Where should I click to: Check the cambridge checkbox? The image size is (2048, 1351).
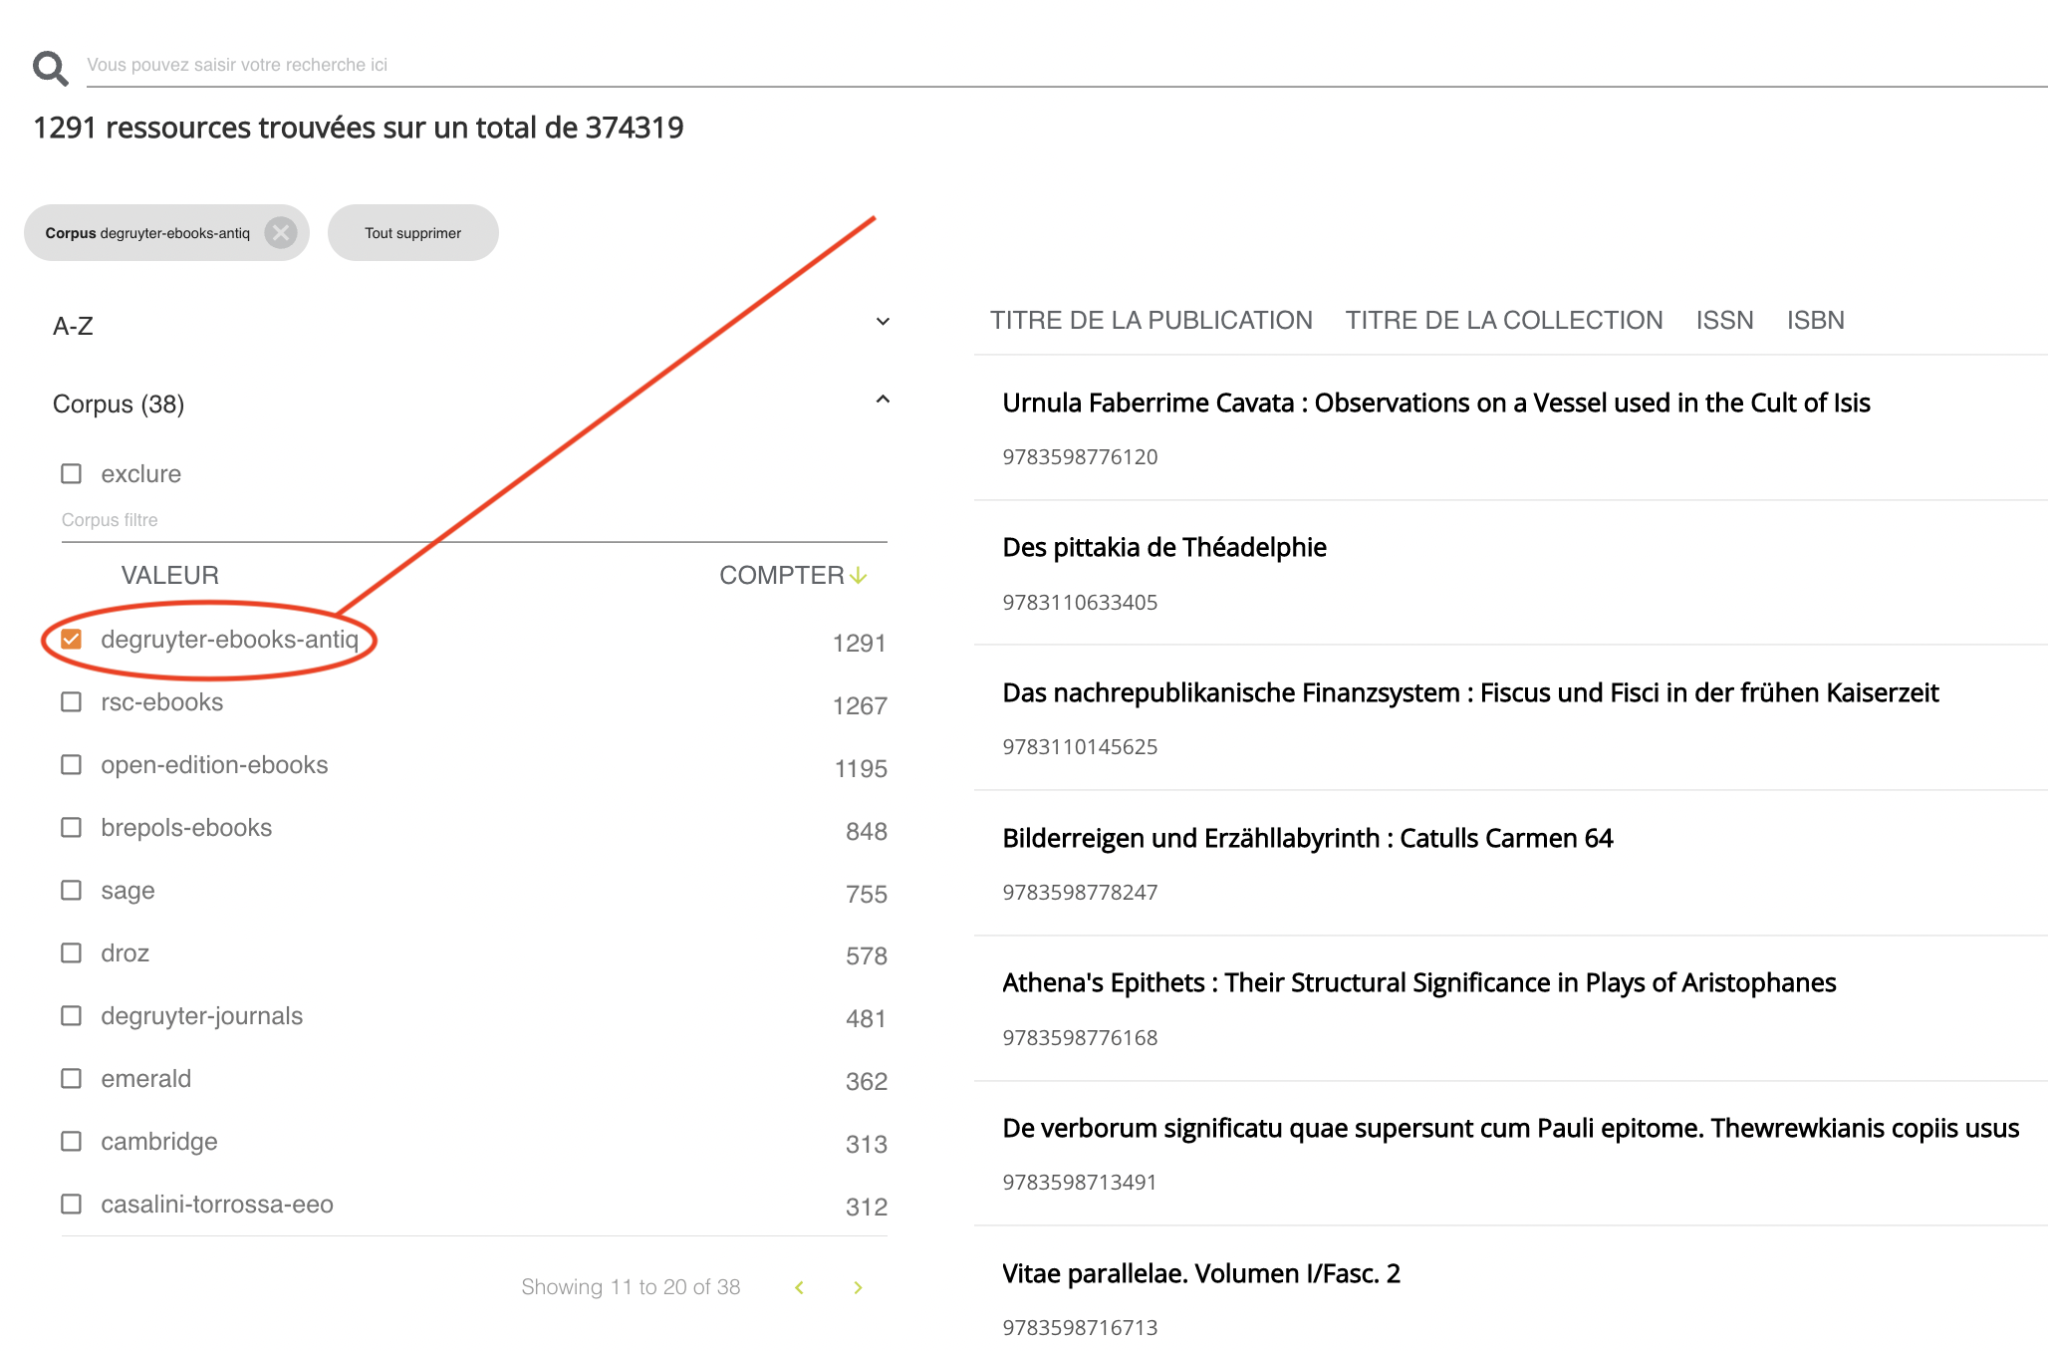click(71, 1142)
